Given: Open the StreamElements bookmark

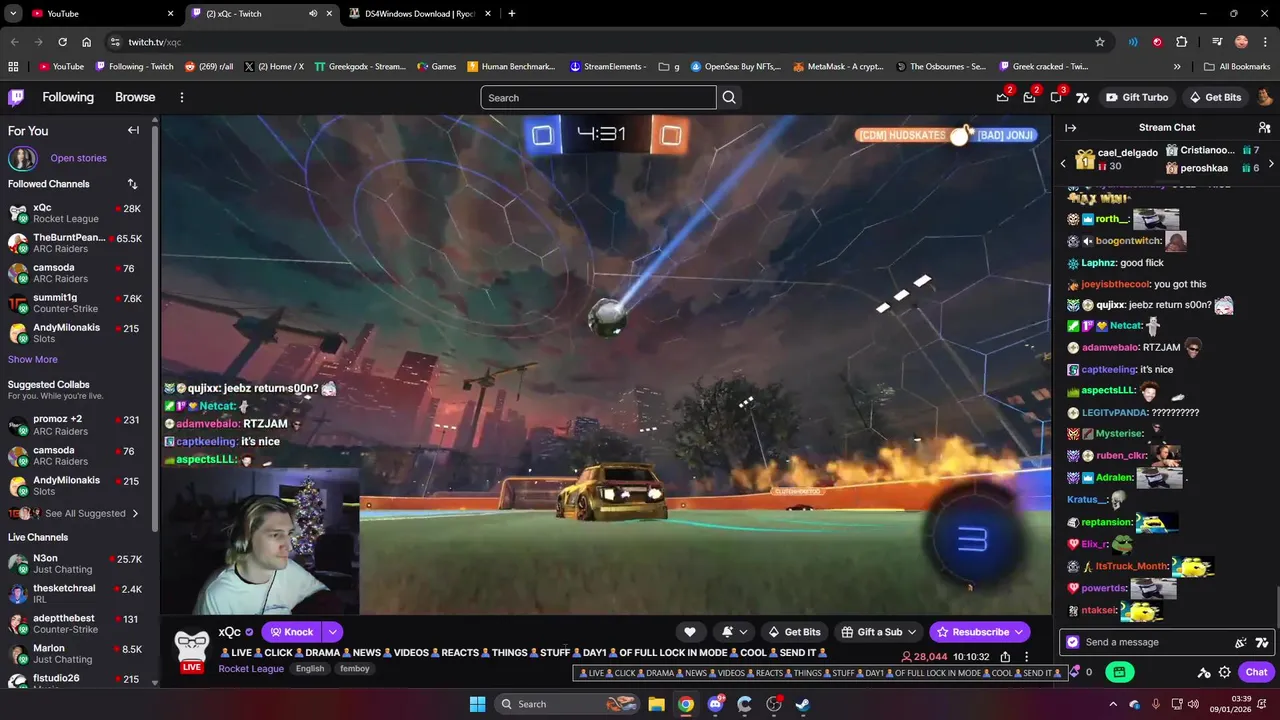Looking at the screenshot, I should (x=608, y=67).
